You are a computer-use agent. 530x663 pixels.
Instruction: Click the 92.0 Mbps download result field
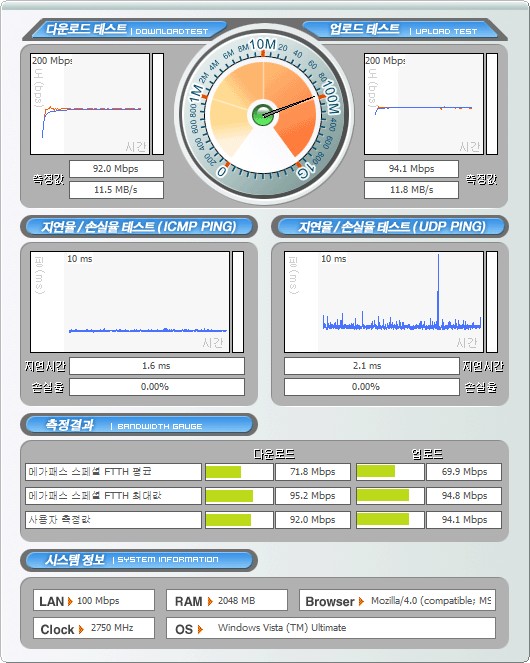click(x=116, y=169)
